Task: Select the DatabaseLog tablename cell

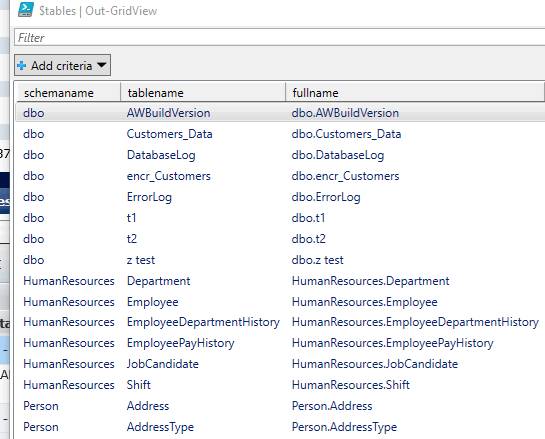Action: (161, 155)
